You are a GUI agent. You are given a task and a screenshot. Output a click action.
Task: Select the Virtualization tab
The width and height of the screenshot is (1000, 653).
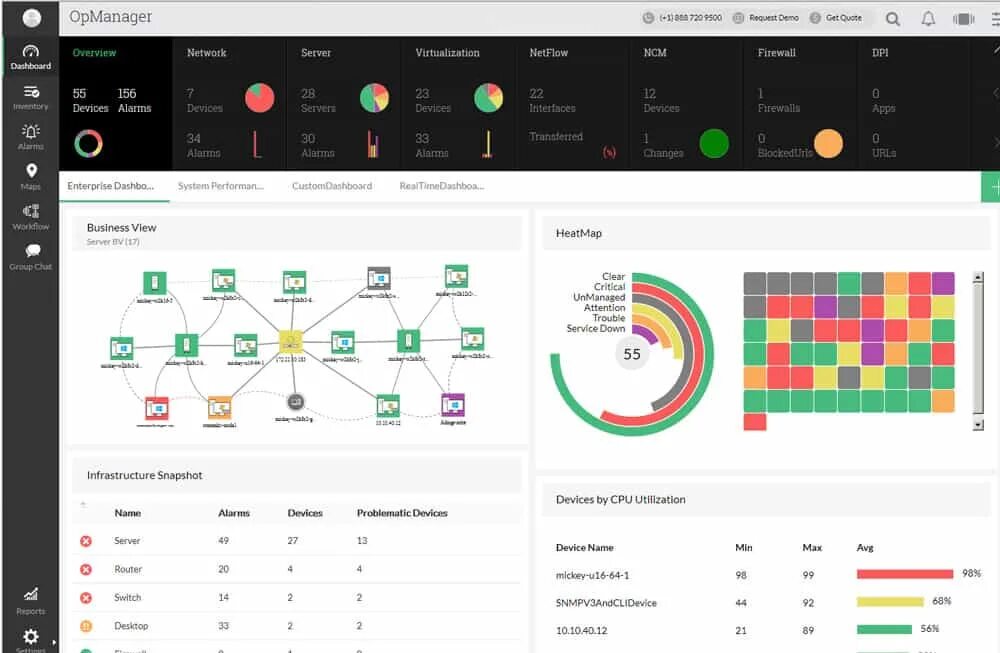(x=447, y=53)
